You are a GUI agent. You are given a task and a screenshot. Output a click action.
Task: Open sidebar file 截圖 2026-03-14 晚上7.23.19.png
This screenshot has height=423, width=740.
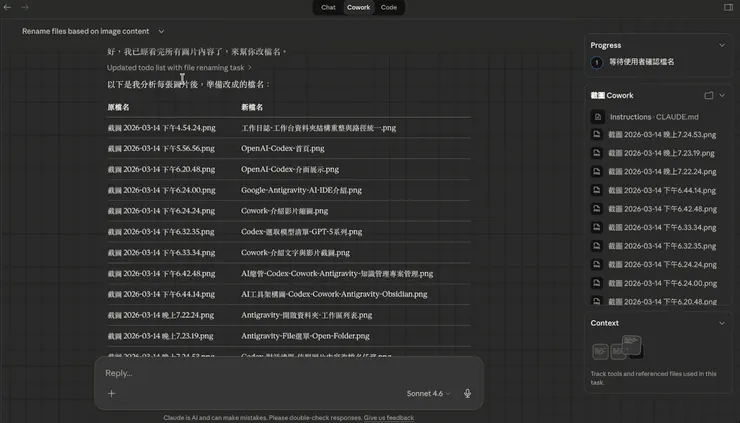click(x=661, y=153)
